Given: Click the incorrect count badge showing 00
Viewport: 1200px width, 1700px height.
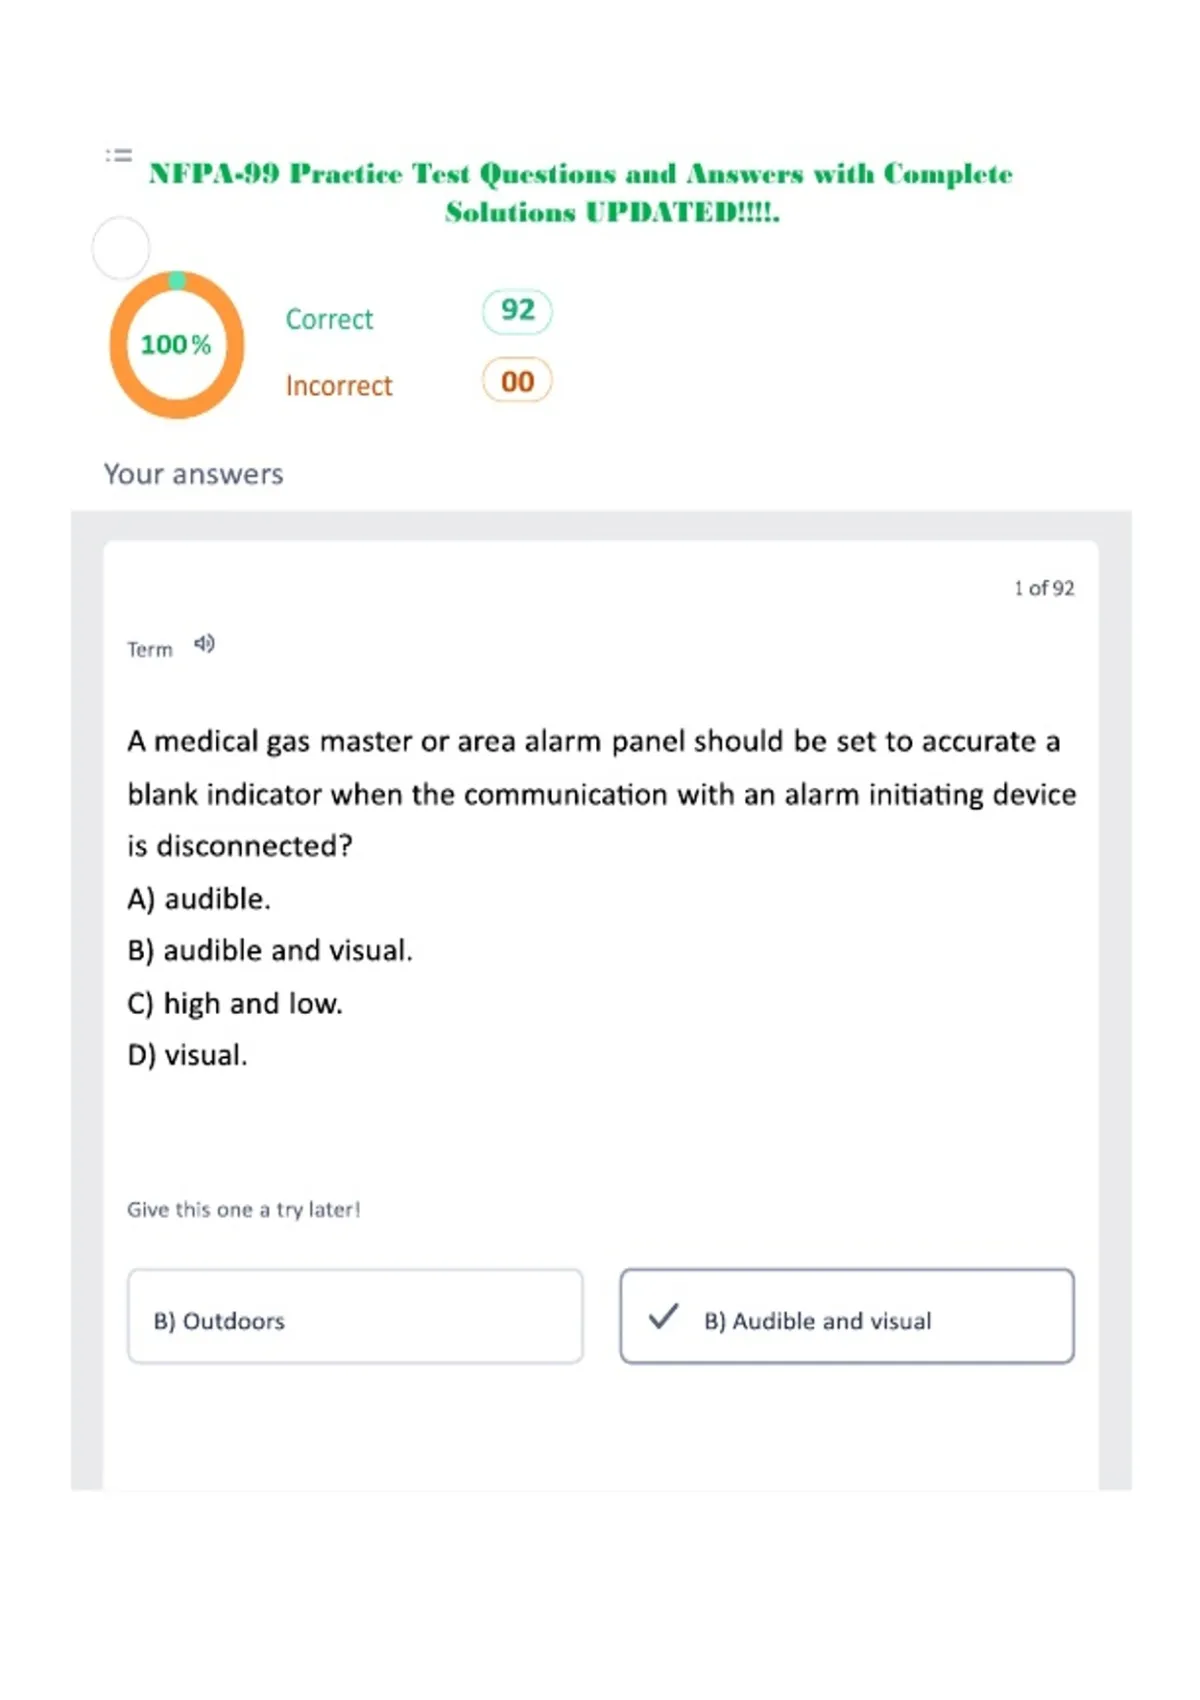Looking at the screenshot, I should [x=517, y=381].
